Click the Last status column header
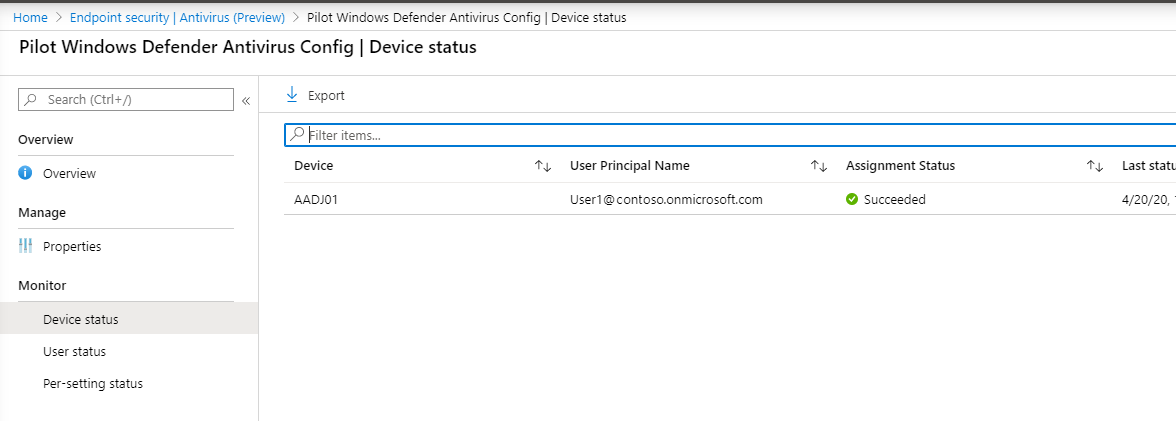 1147,166
